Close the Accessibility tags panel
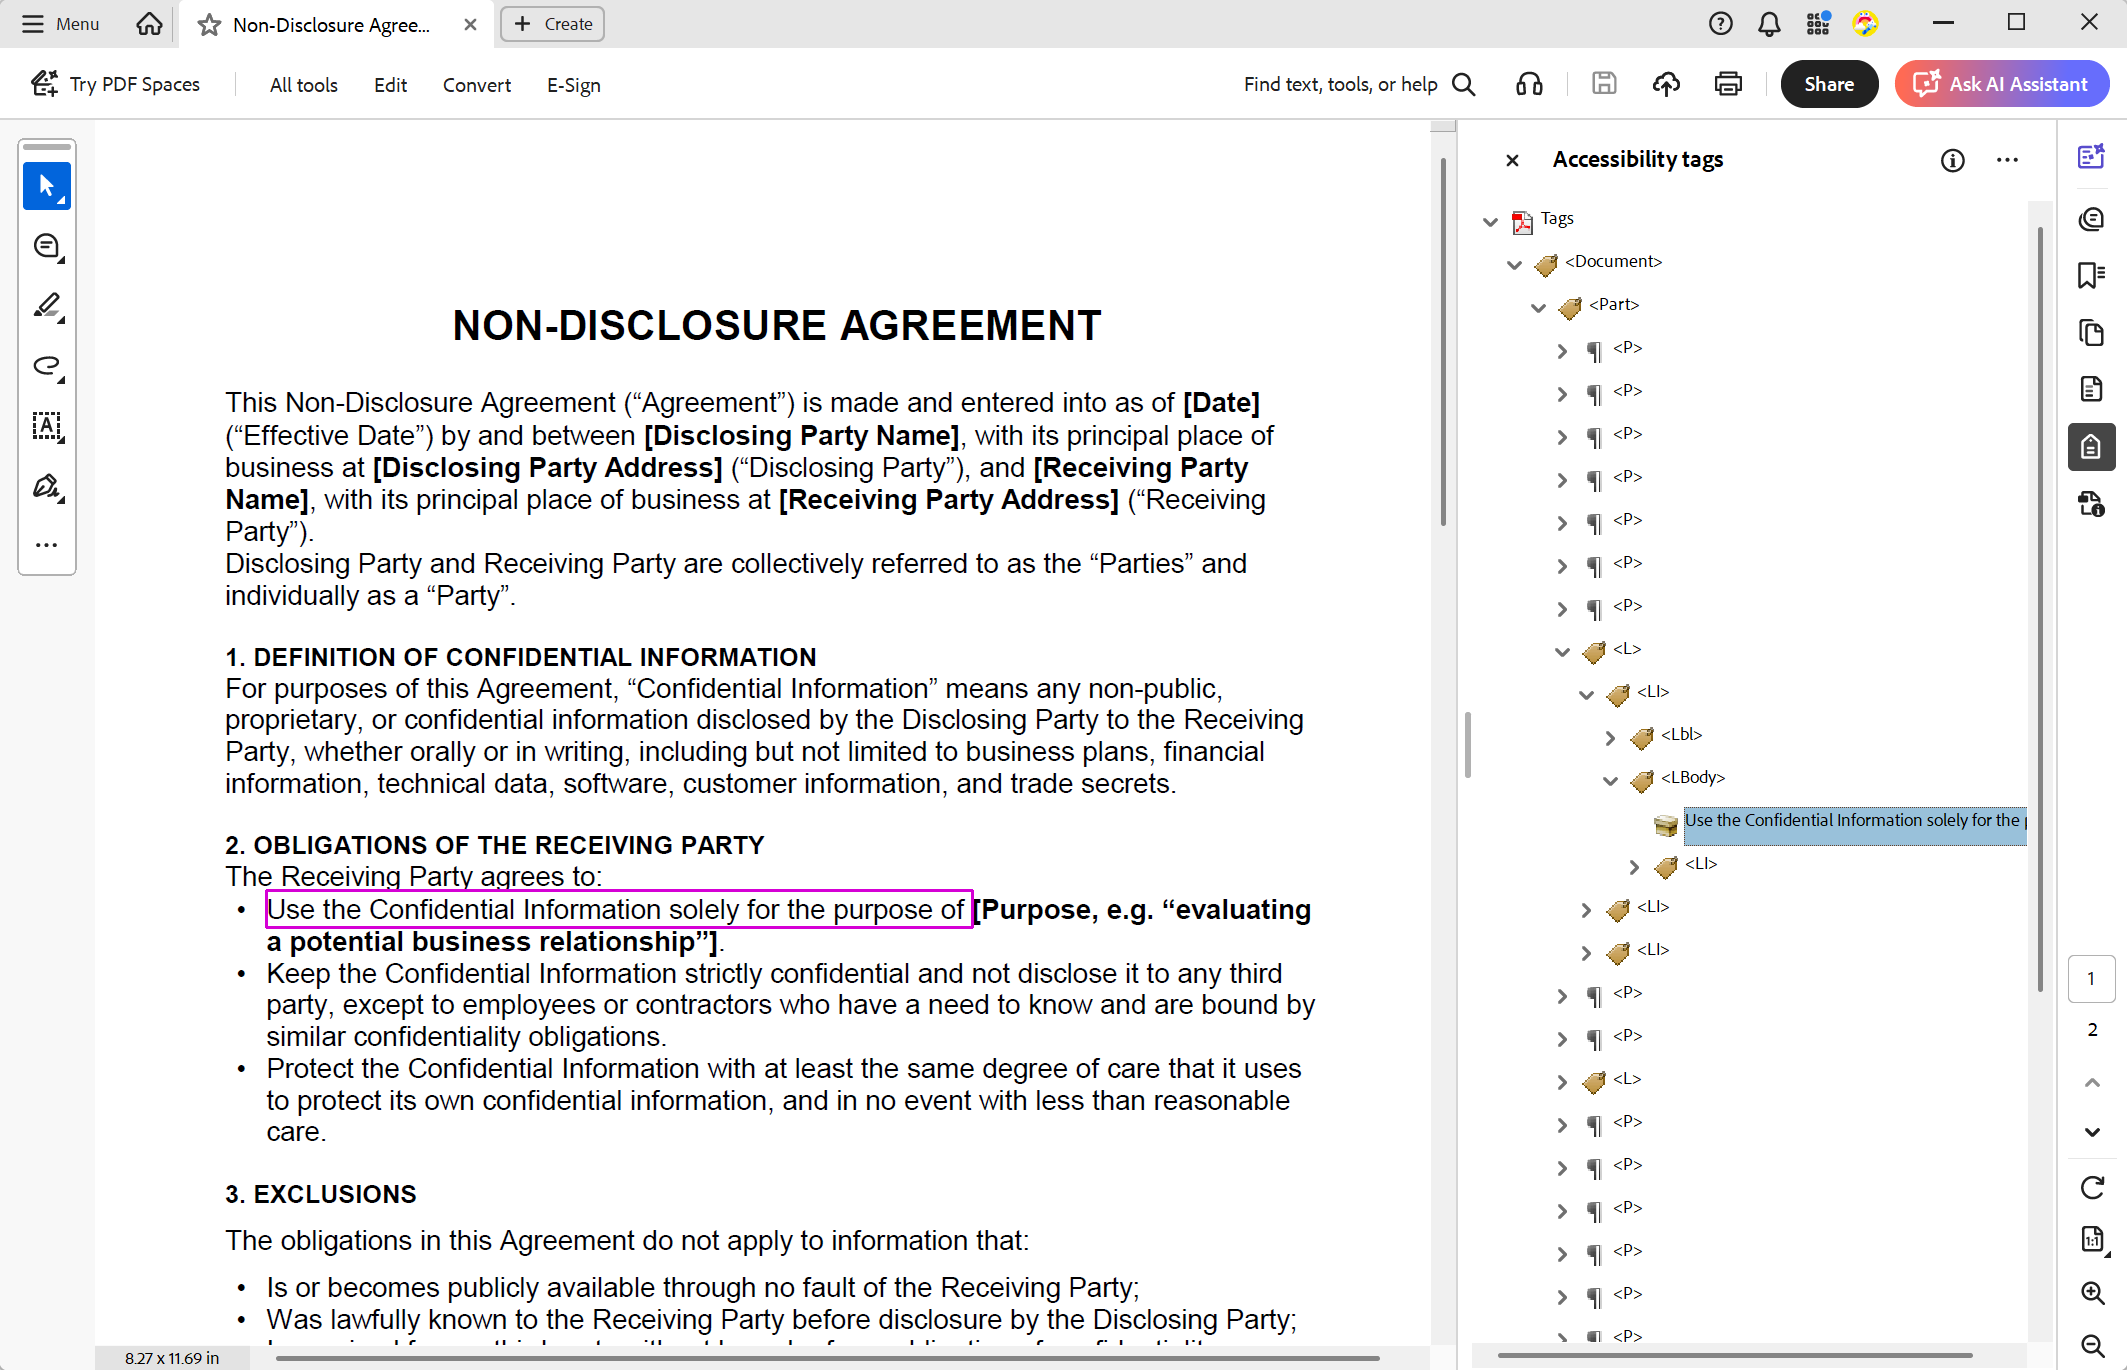2127x1370 pixels. [x=1512, y=160]
